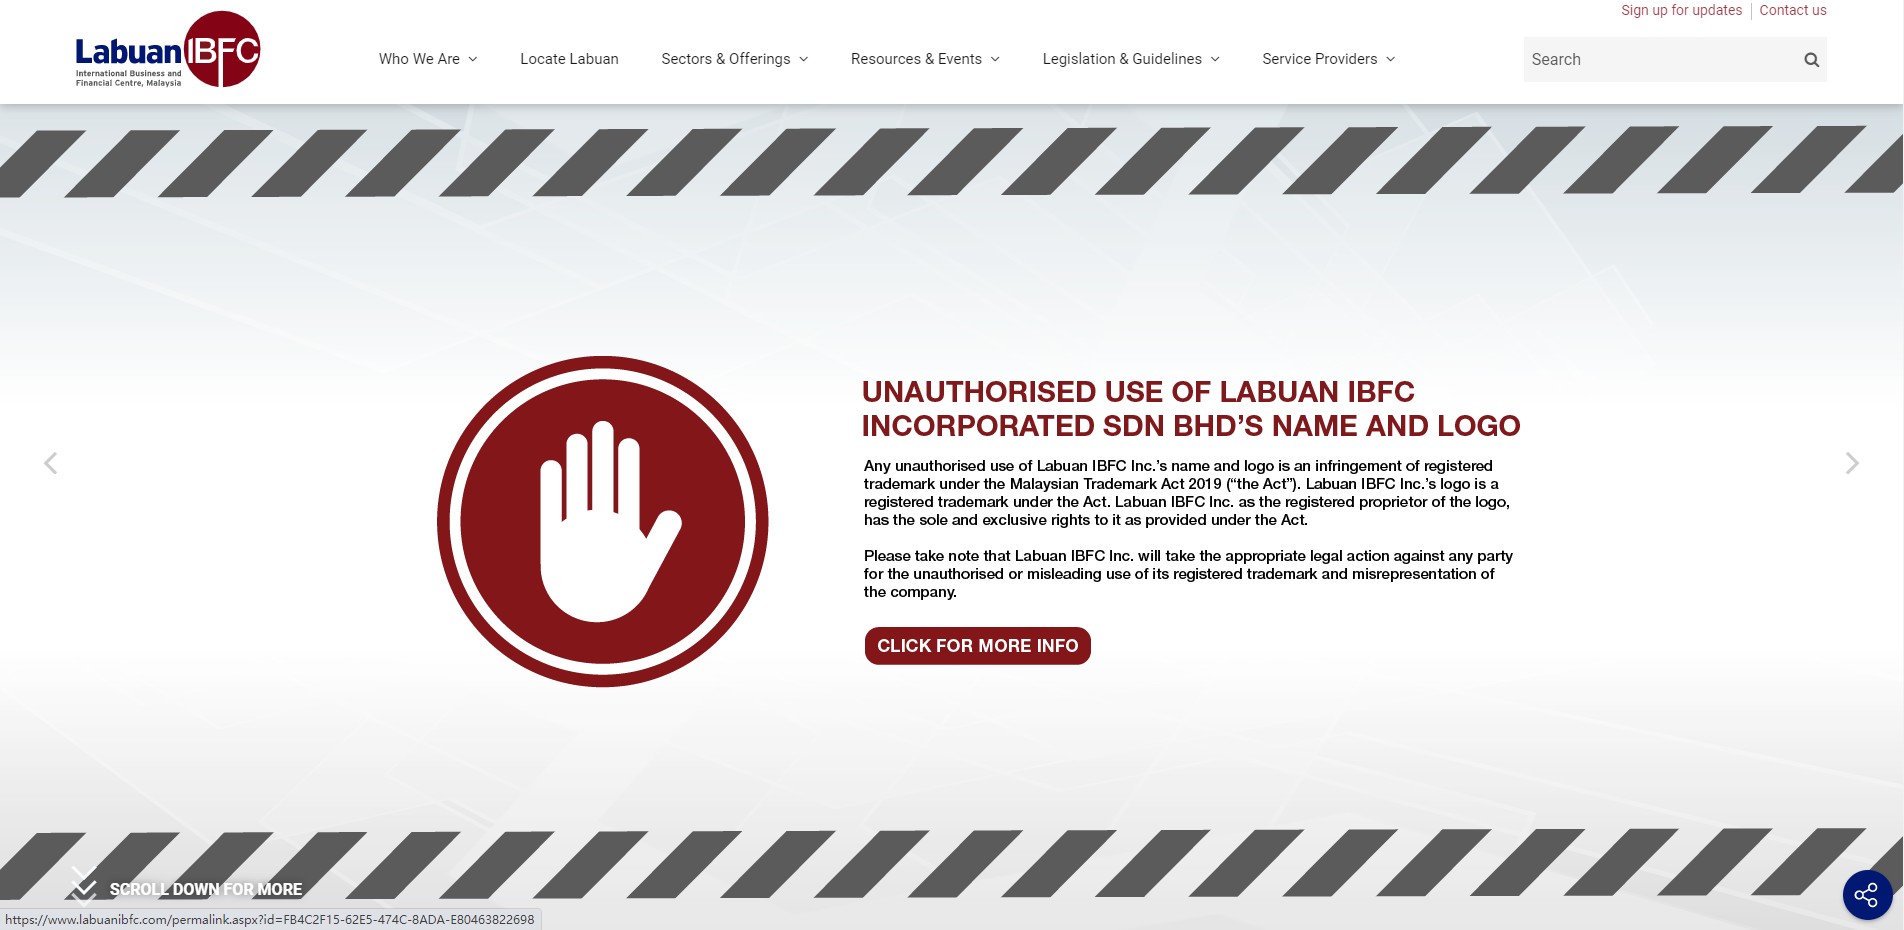Screen dimensions: 1904x930
Task: Click the Search input field
Action: pyautogui.click(x=1662, y=60)
